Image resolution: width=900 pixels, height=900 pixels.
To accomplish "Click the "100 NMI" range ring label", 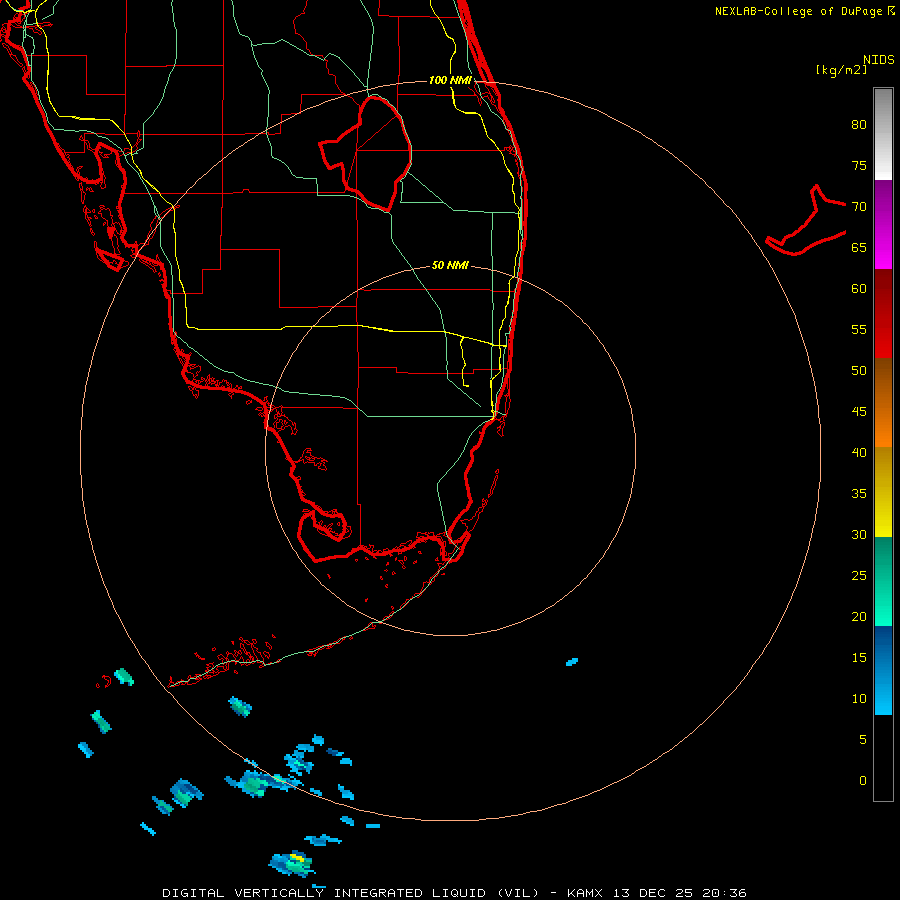I will pos(450,80).
